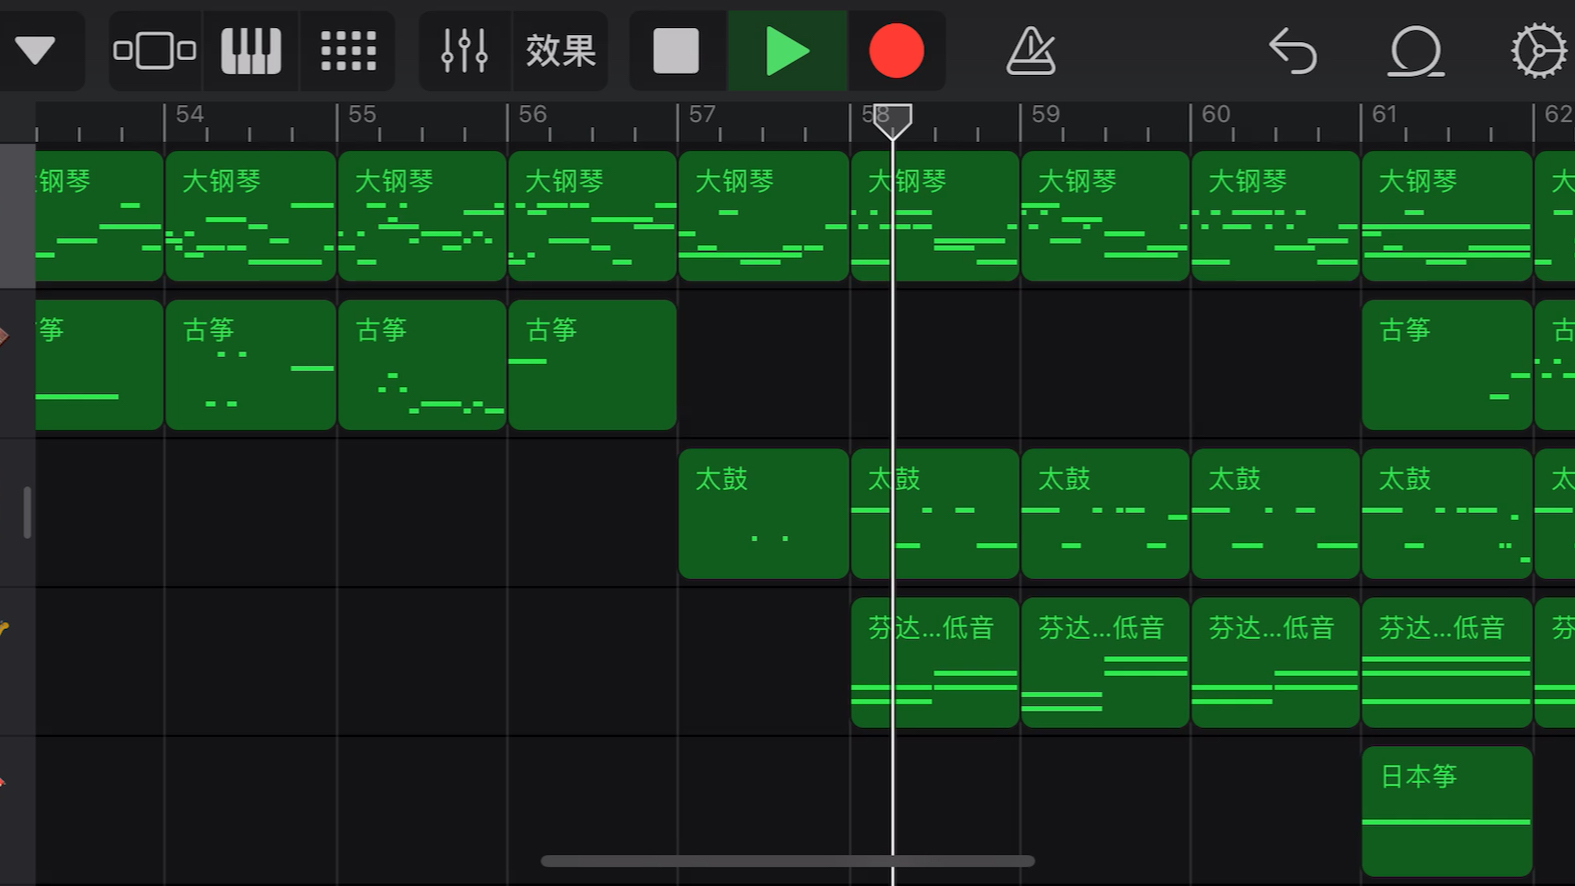Click ruler at bar 56
This screenshot has width=1575, height=886.
tap(532, 114)
